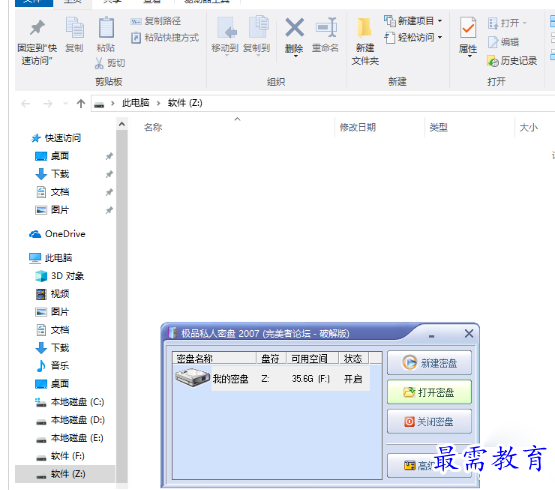Image resolution: width=555 pixels, height=490 pixels.
Task: Select OneDrive in the sidebar
Action: [57, 234]
